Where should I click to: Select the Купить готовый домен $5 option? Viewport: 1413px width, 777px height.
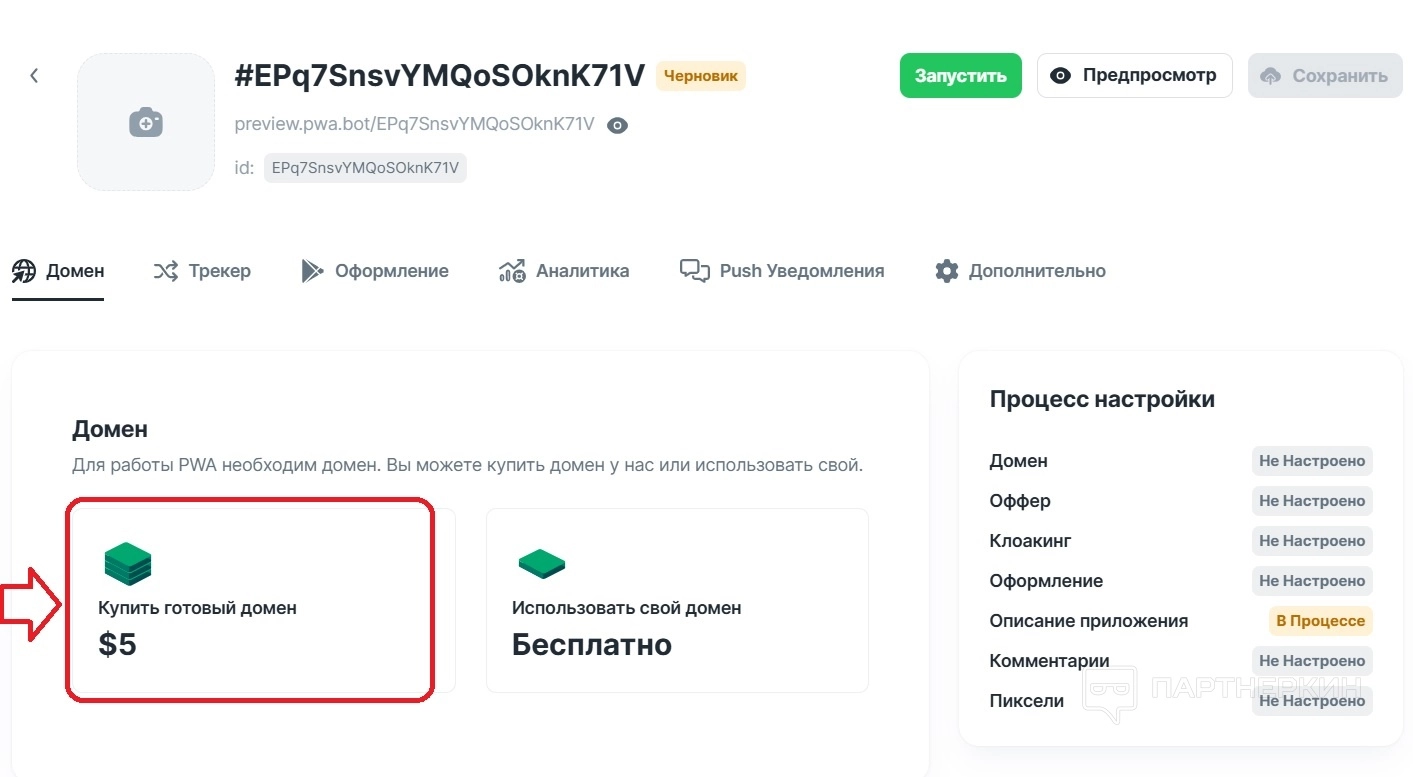pyautogui.click(x=250, y=600)
